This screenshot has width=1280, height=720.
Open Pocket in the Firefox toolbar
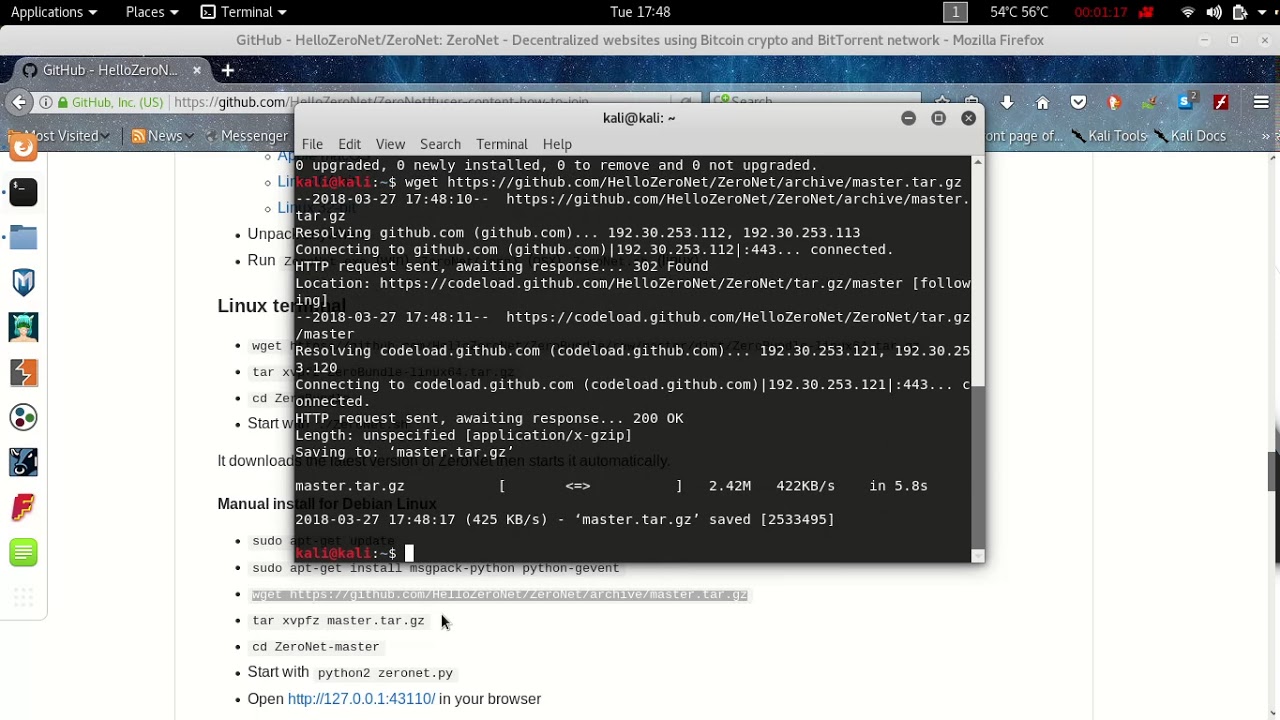(1078, 102)
